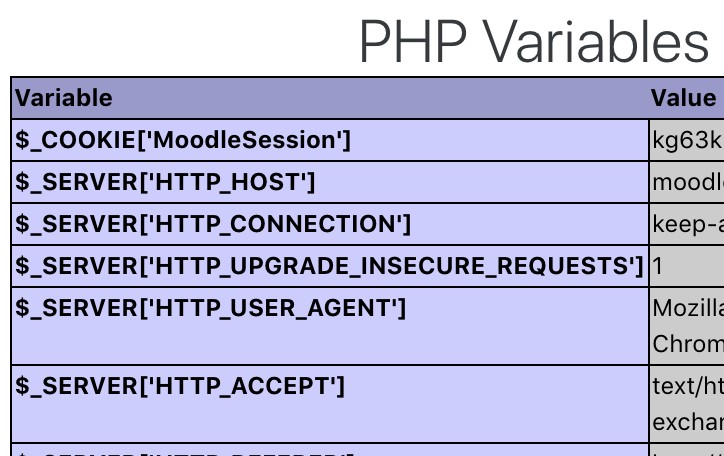Click the value 1 for upgrade insecure requests
724x456 pixels.
[658, 266]
